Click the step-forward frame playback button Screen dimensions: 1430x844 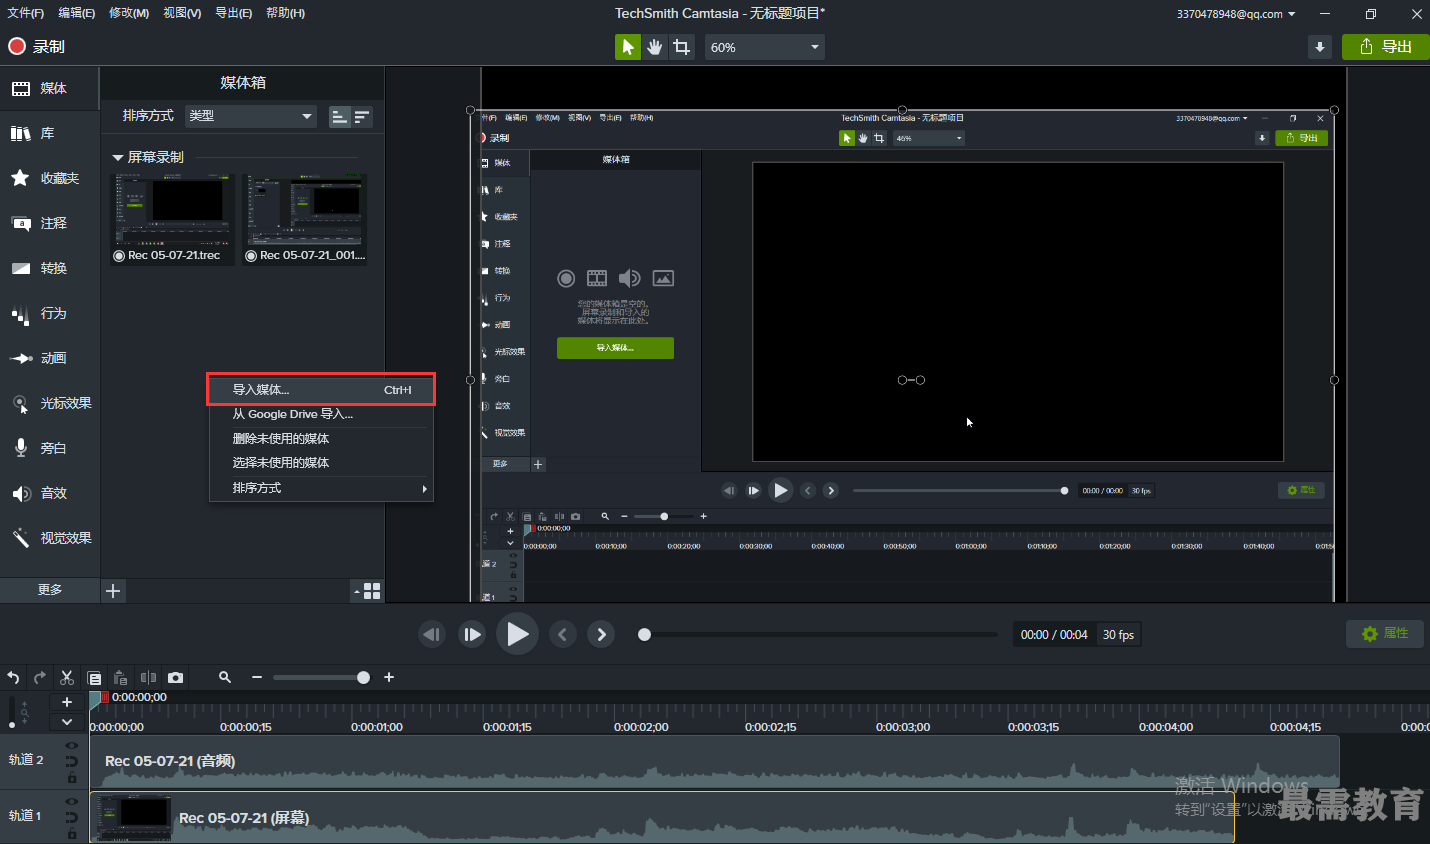(x=472, y=634)
